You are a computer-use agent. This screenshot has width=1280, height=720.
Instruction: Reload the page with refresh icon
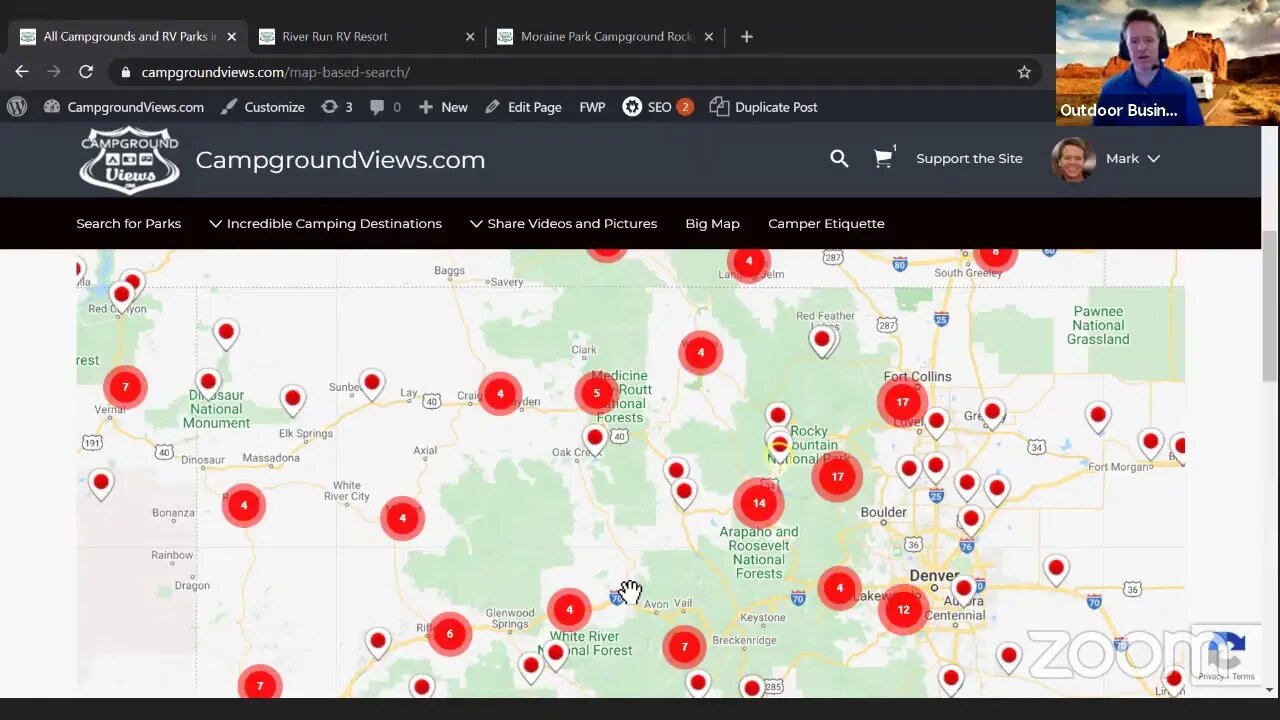[86, 72]
